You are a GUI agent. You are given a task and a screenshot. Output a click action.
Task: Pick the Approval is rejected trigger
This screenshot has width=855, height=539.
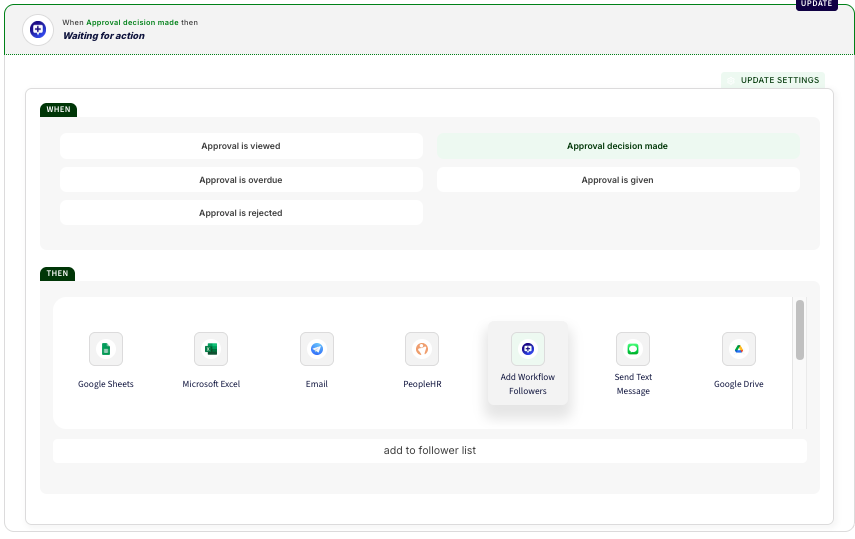241,213
